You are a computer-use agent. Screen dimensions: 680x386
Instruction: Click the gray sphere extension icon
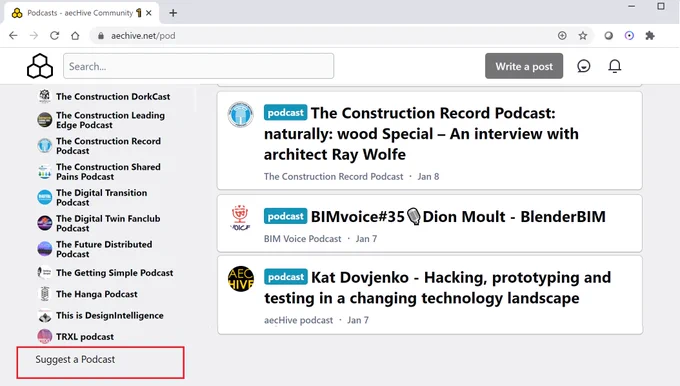click(608, 36)
